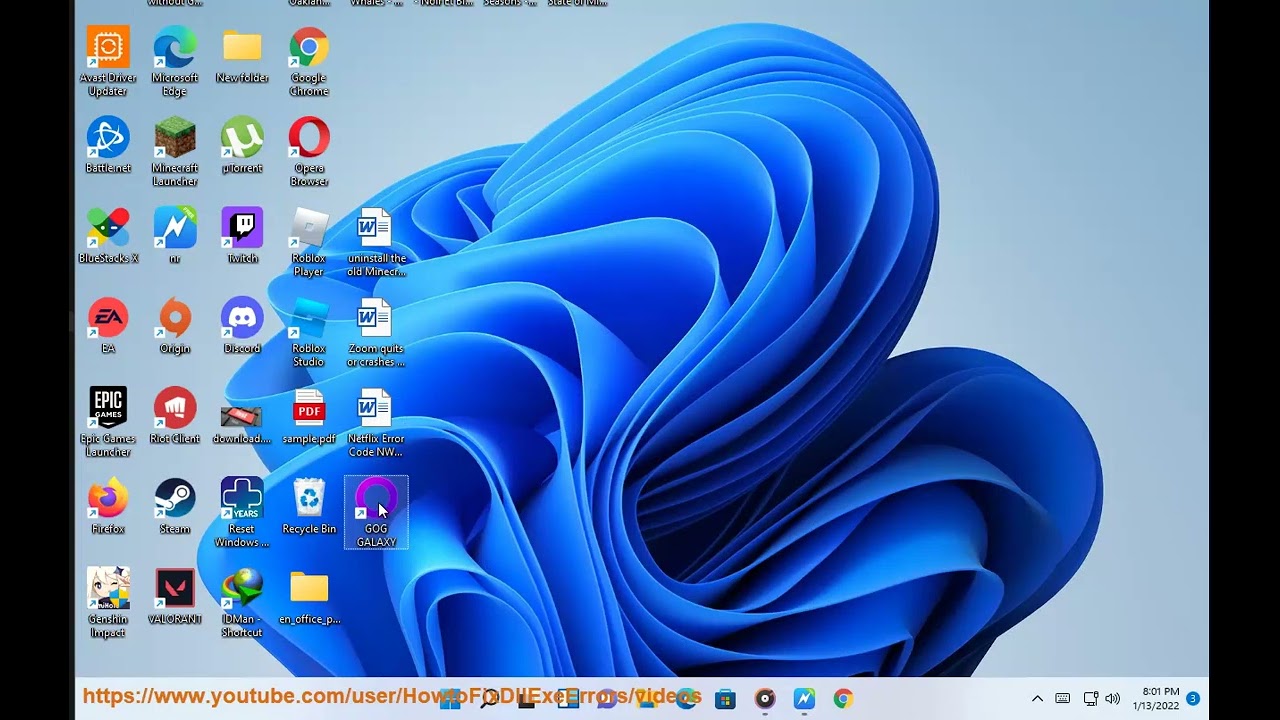
Task: Select the IDMan - Shortcut icon
Action: [242, 602]
